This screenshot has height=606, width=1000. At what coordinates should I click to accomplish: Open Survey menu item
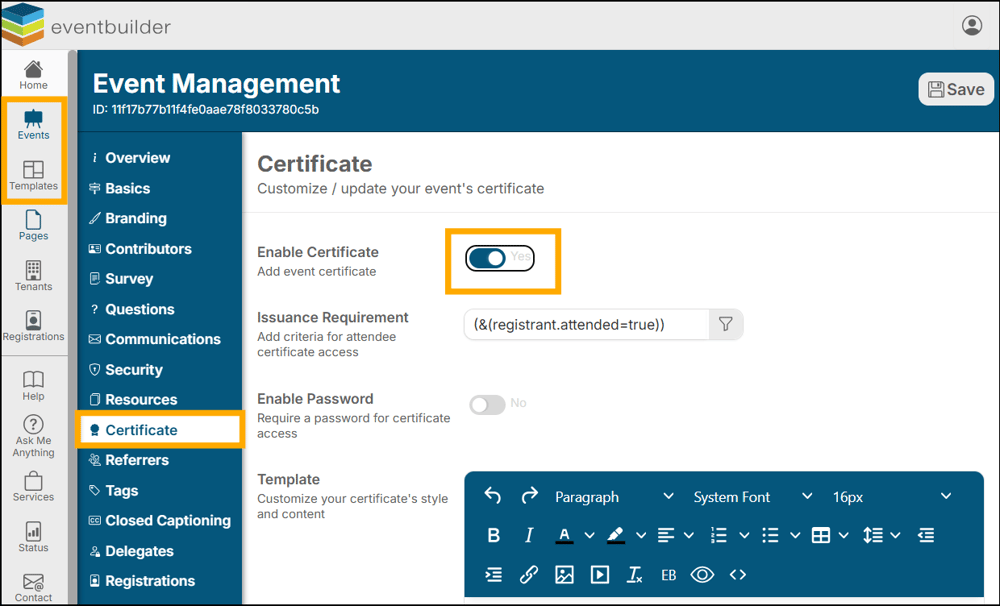[159, 279]
